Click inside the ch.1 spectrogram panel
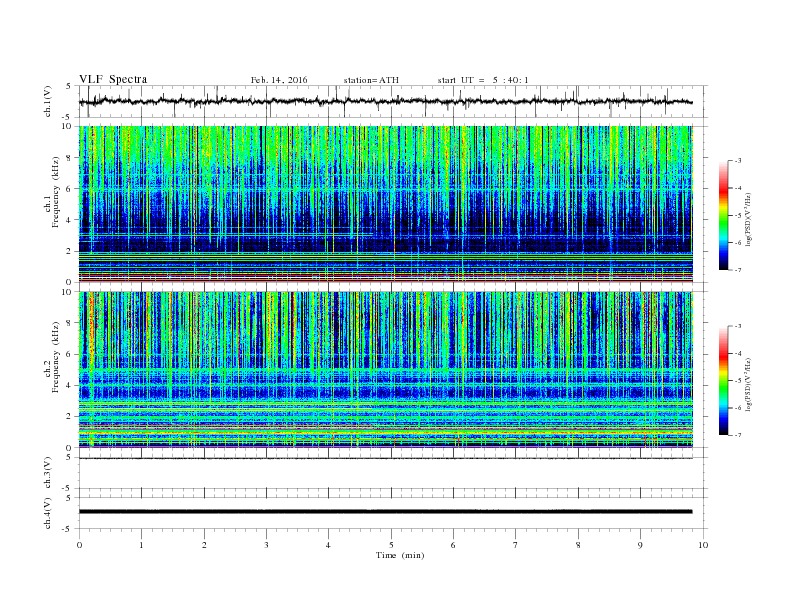Viewport: 792px width, 612px height. pos(385,204)
